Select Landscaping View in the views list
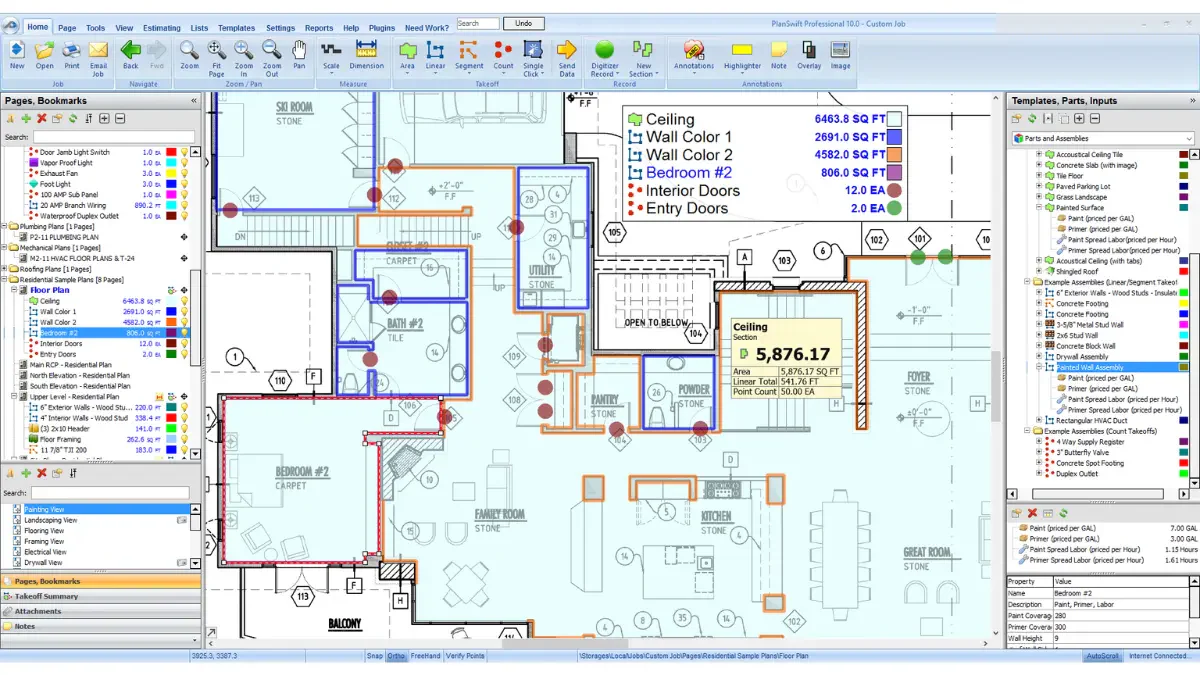The image size is (1200, 675). (x=50, y=520)
